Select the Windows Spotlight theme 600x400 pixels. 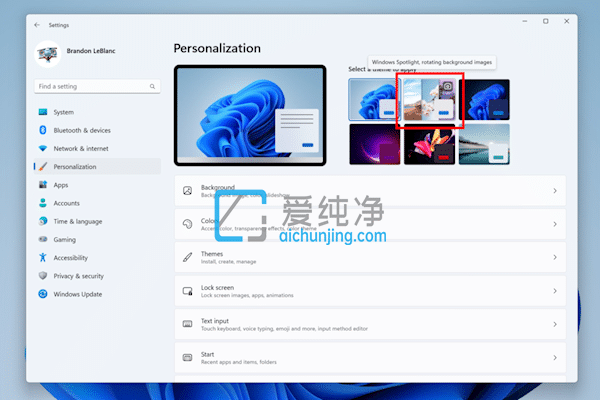[x=429, y=100]
